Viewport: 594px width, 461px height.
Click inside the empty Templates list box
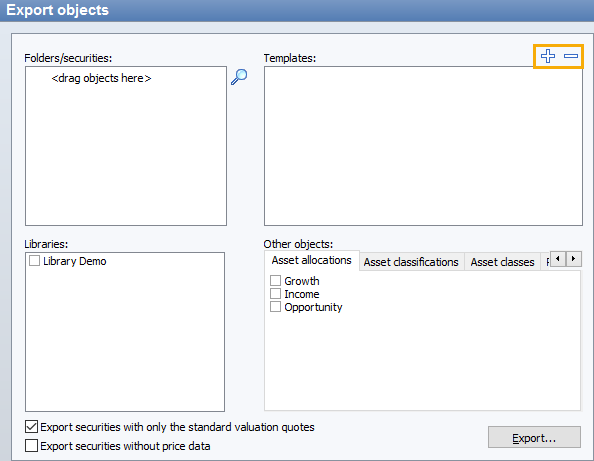[423, 146]
